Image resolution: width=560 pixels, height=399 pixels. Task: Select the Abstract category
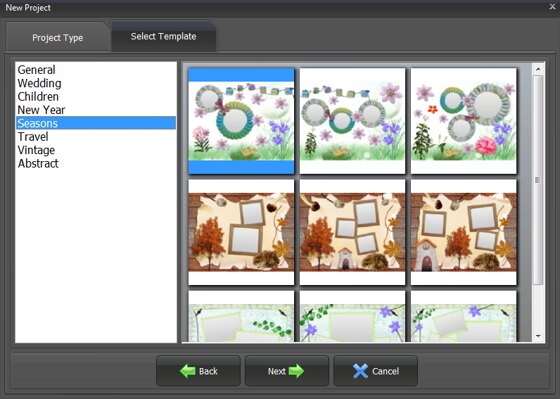click(x=38, y=163)
